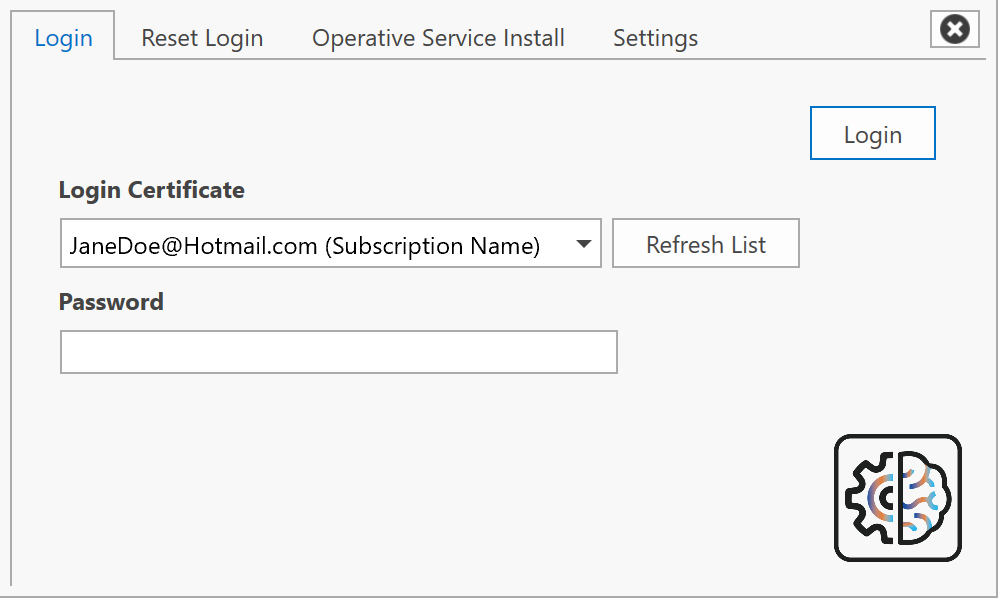
Task: Click the black triangle in certificate box
Action: 584,245
